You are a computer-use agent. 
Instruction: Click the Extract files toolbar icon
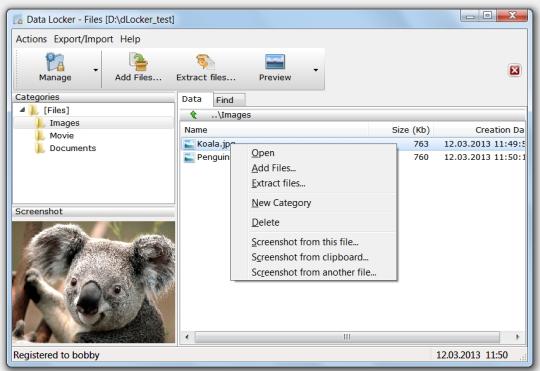pos(206,62)
